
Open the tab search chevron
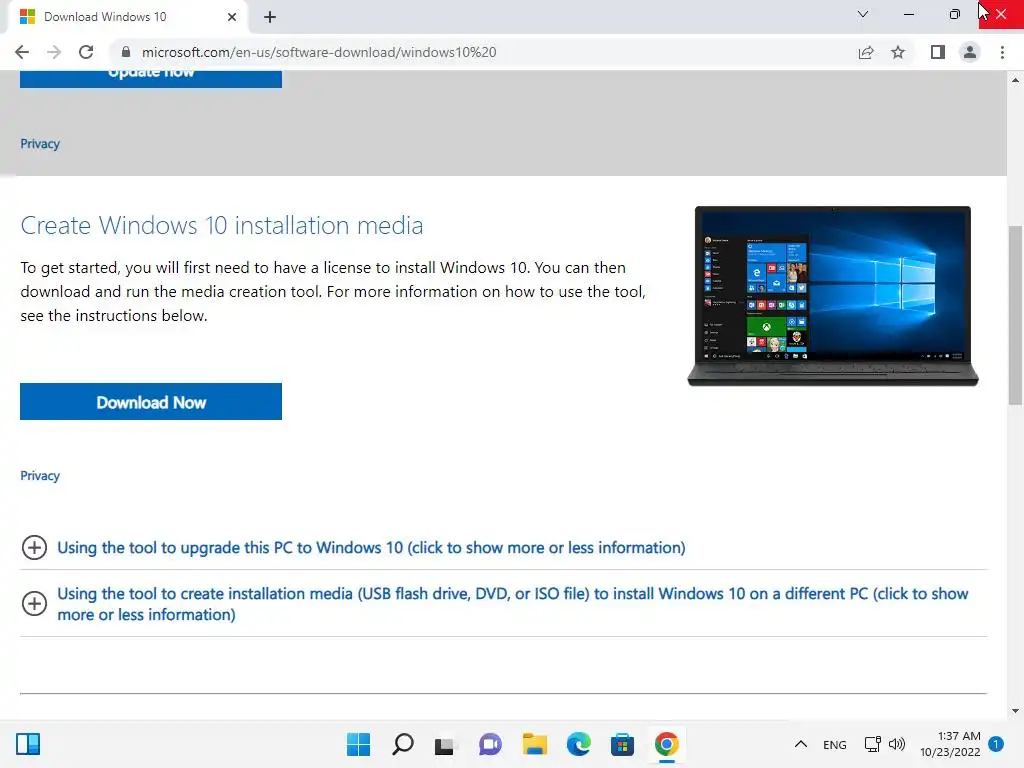863,14
